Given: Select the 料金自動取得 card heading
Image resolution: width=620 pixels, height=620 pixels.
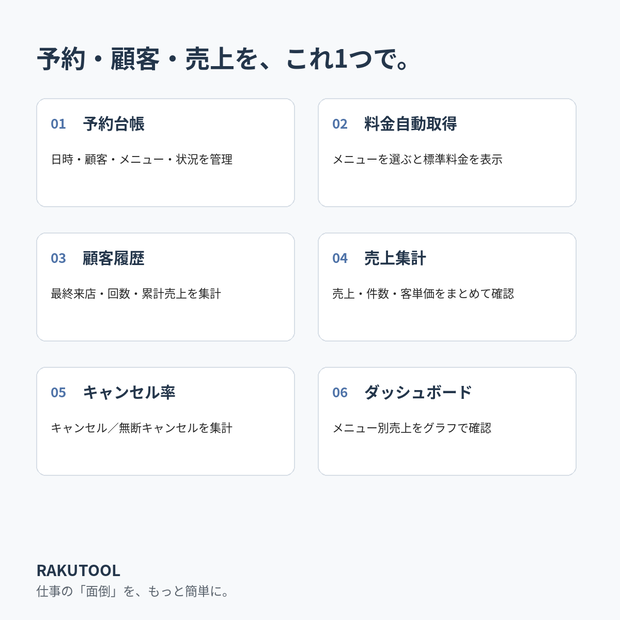Looking at the screenshot, I should click(410, 124).
